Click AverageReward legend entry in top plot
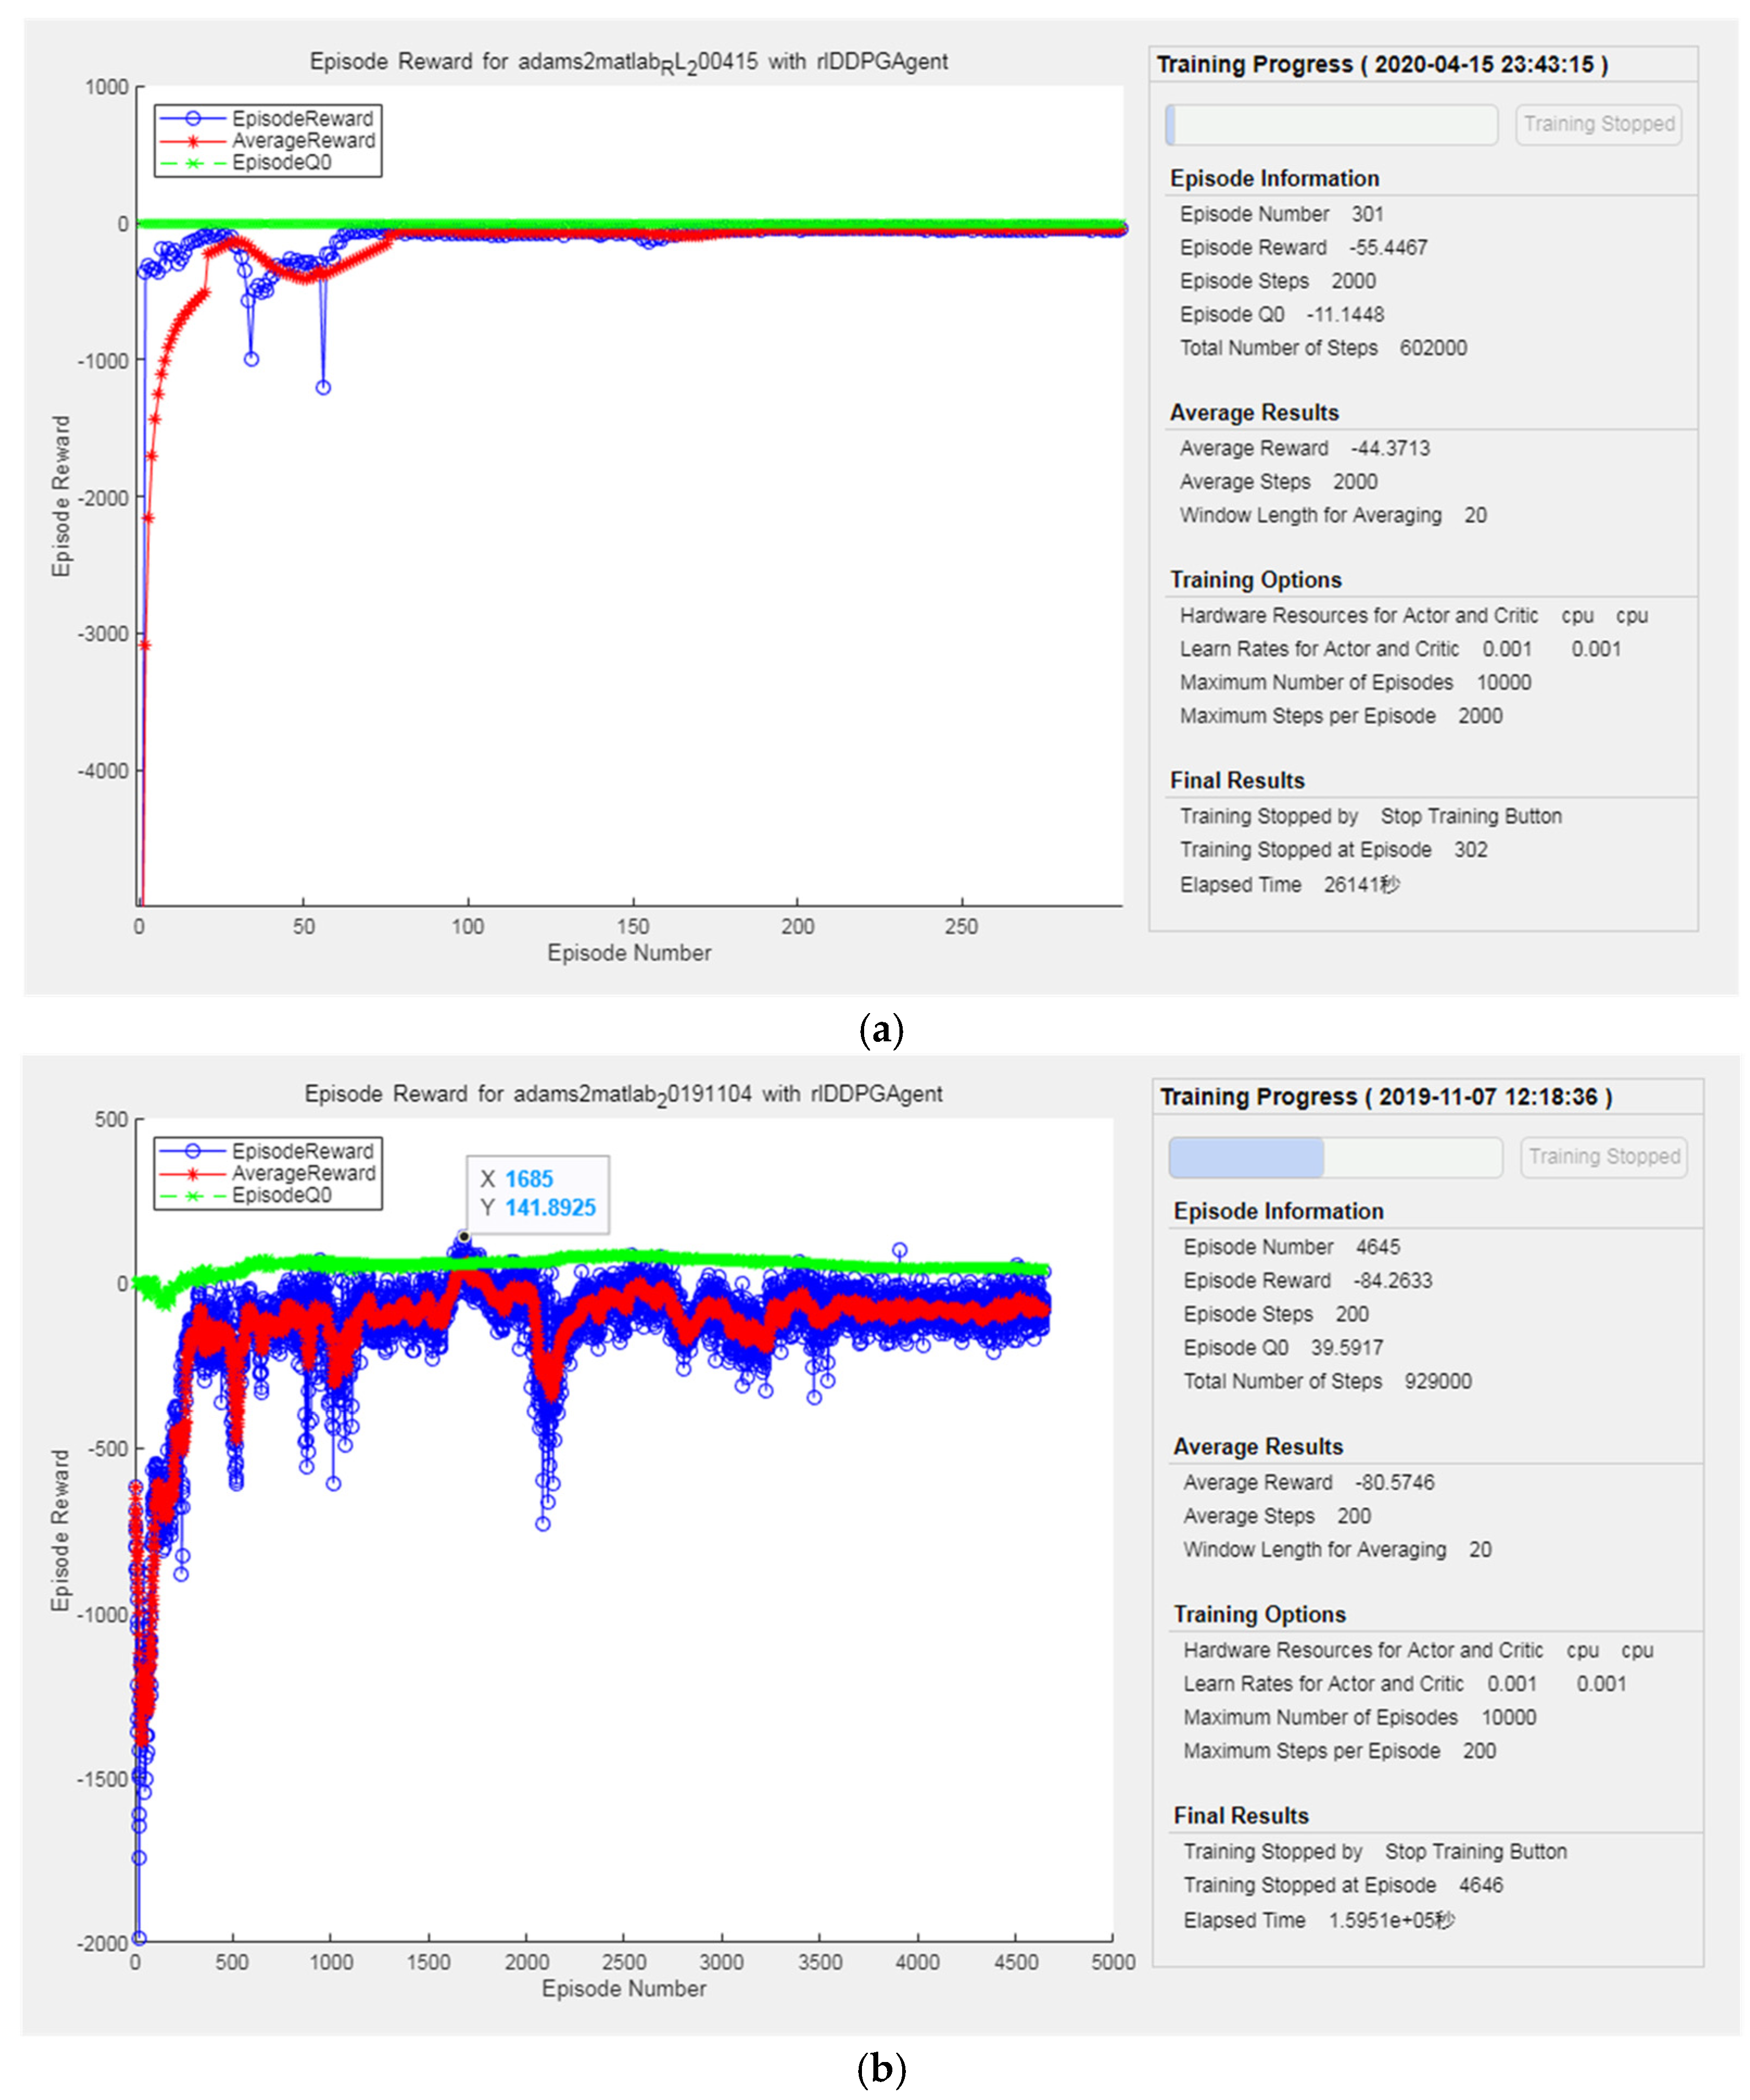 tap(303, 140)
